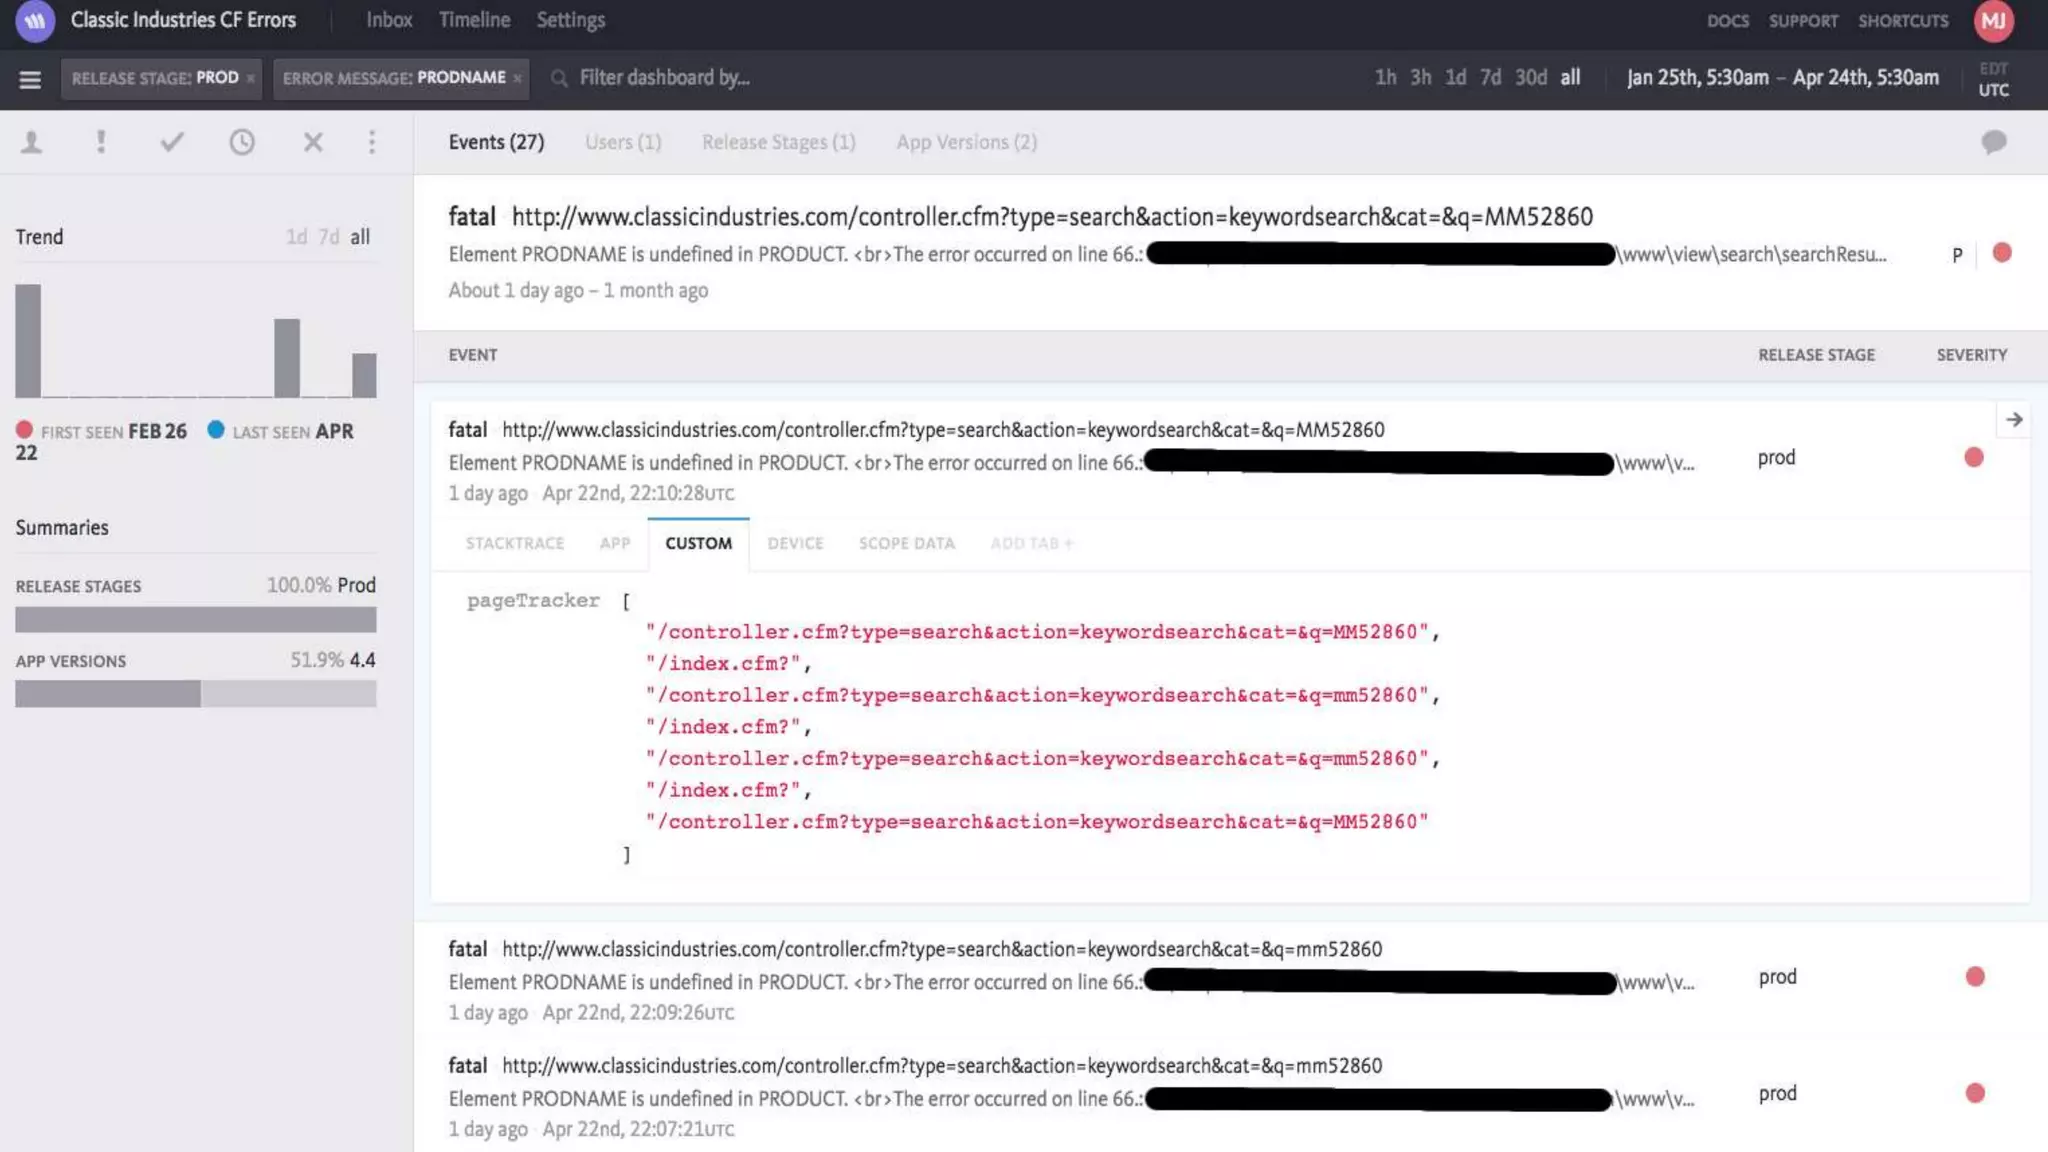
Task: Open the date range picker
Action: click(x=1782, y=78)
